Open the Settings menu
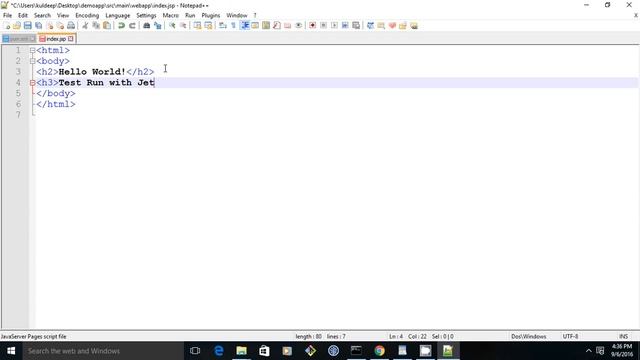The image size is (640, 360). pos(146,15)
